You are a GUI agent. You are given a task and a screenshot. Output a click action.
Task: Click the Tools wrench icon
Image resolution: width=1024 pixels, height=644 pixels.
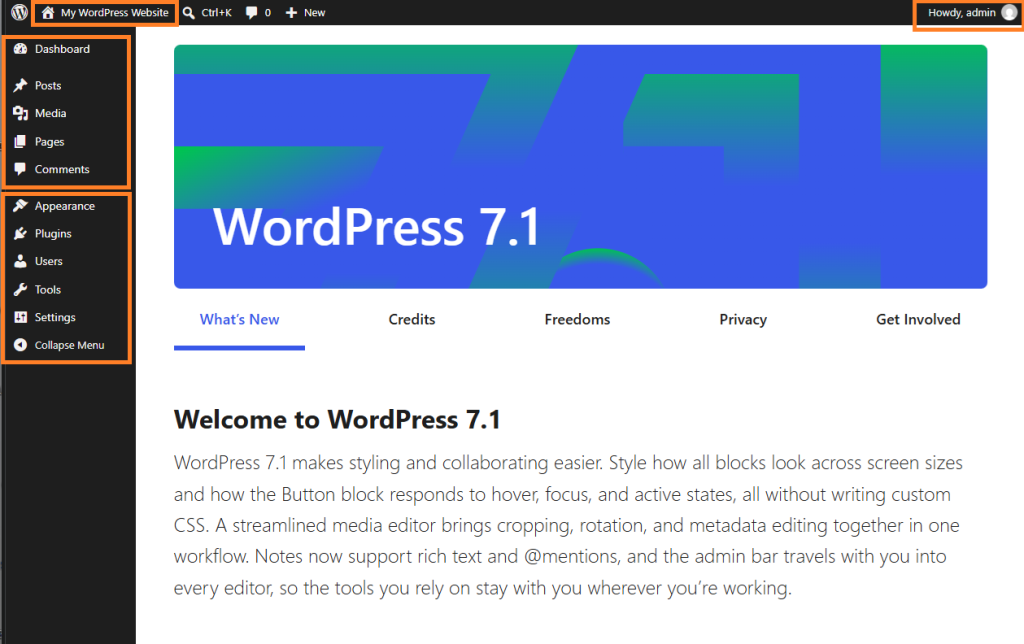tap(20, 289)
